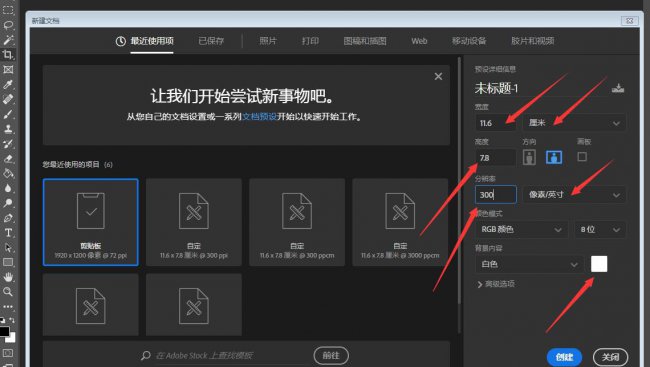Select the Magic Wand tool
Viewport: 650px width, 367px height.
pos(8,40)
